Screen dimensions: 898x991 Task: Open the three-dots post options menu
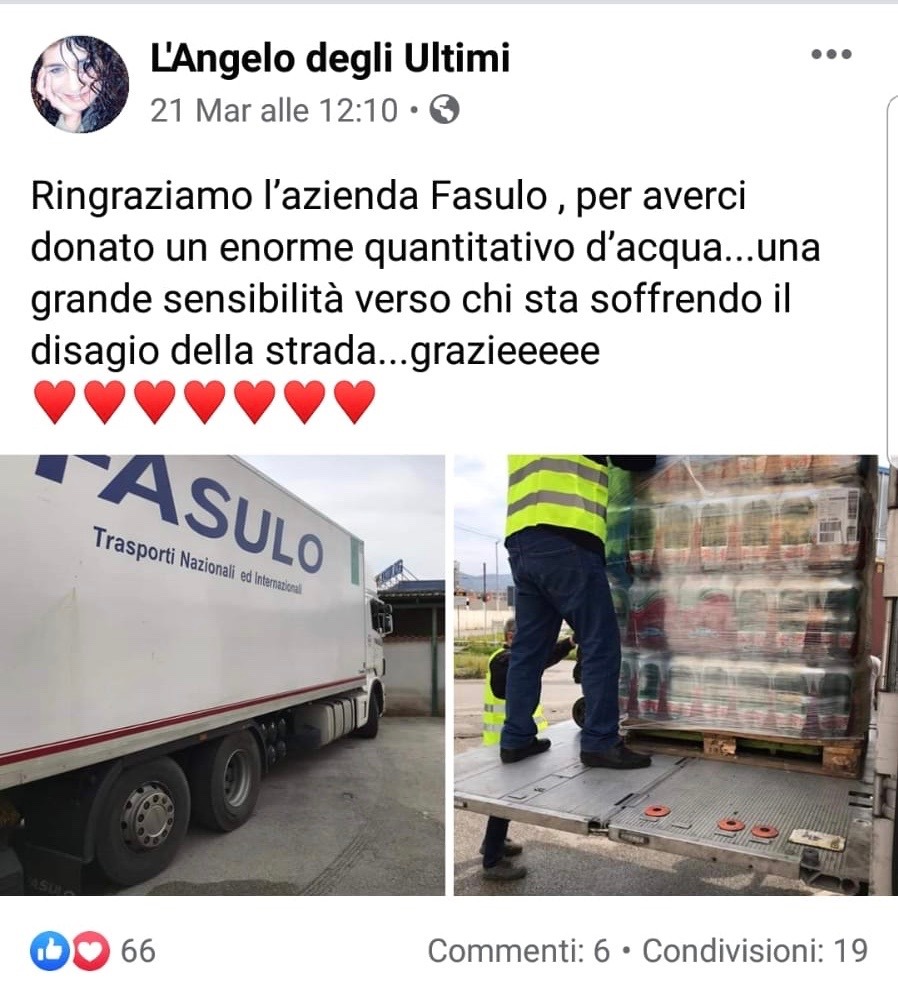[x=831, y=54]
